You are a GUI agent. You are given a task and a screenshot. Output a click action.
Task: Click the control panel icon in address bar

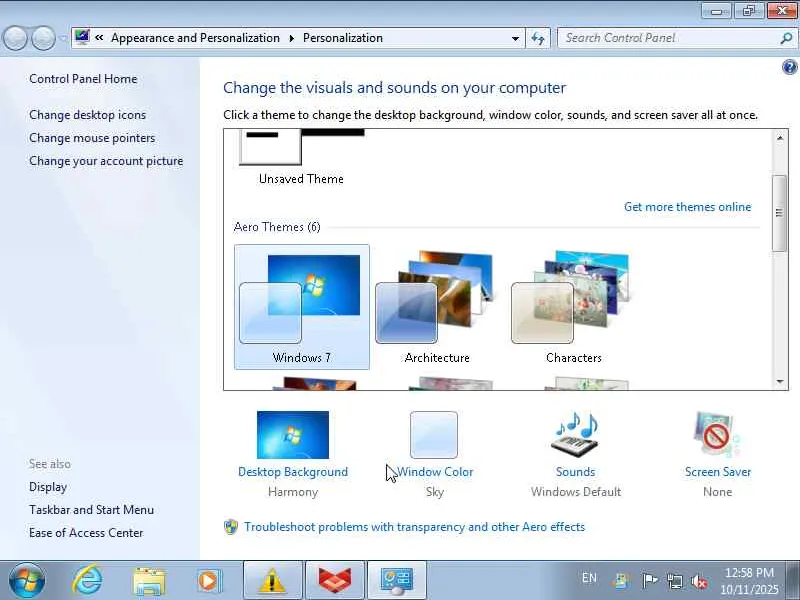[x=82, y=37]
